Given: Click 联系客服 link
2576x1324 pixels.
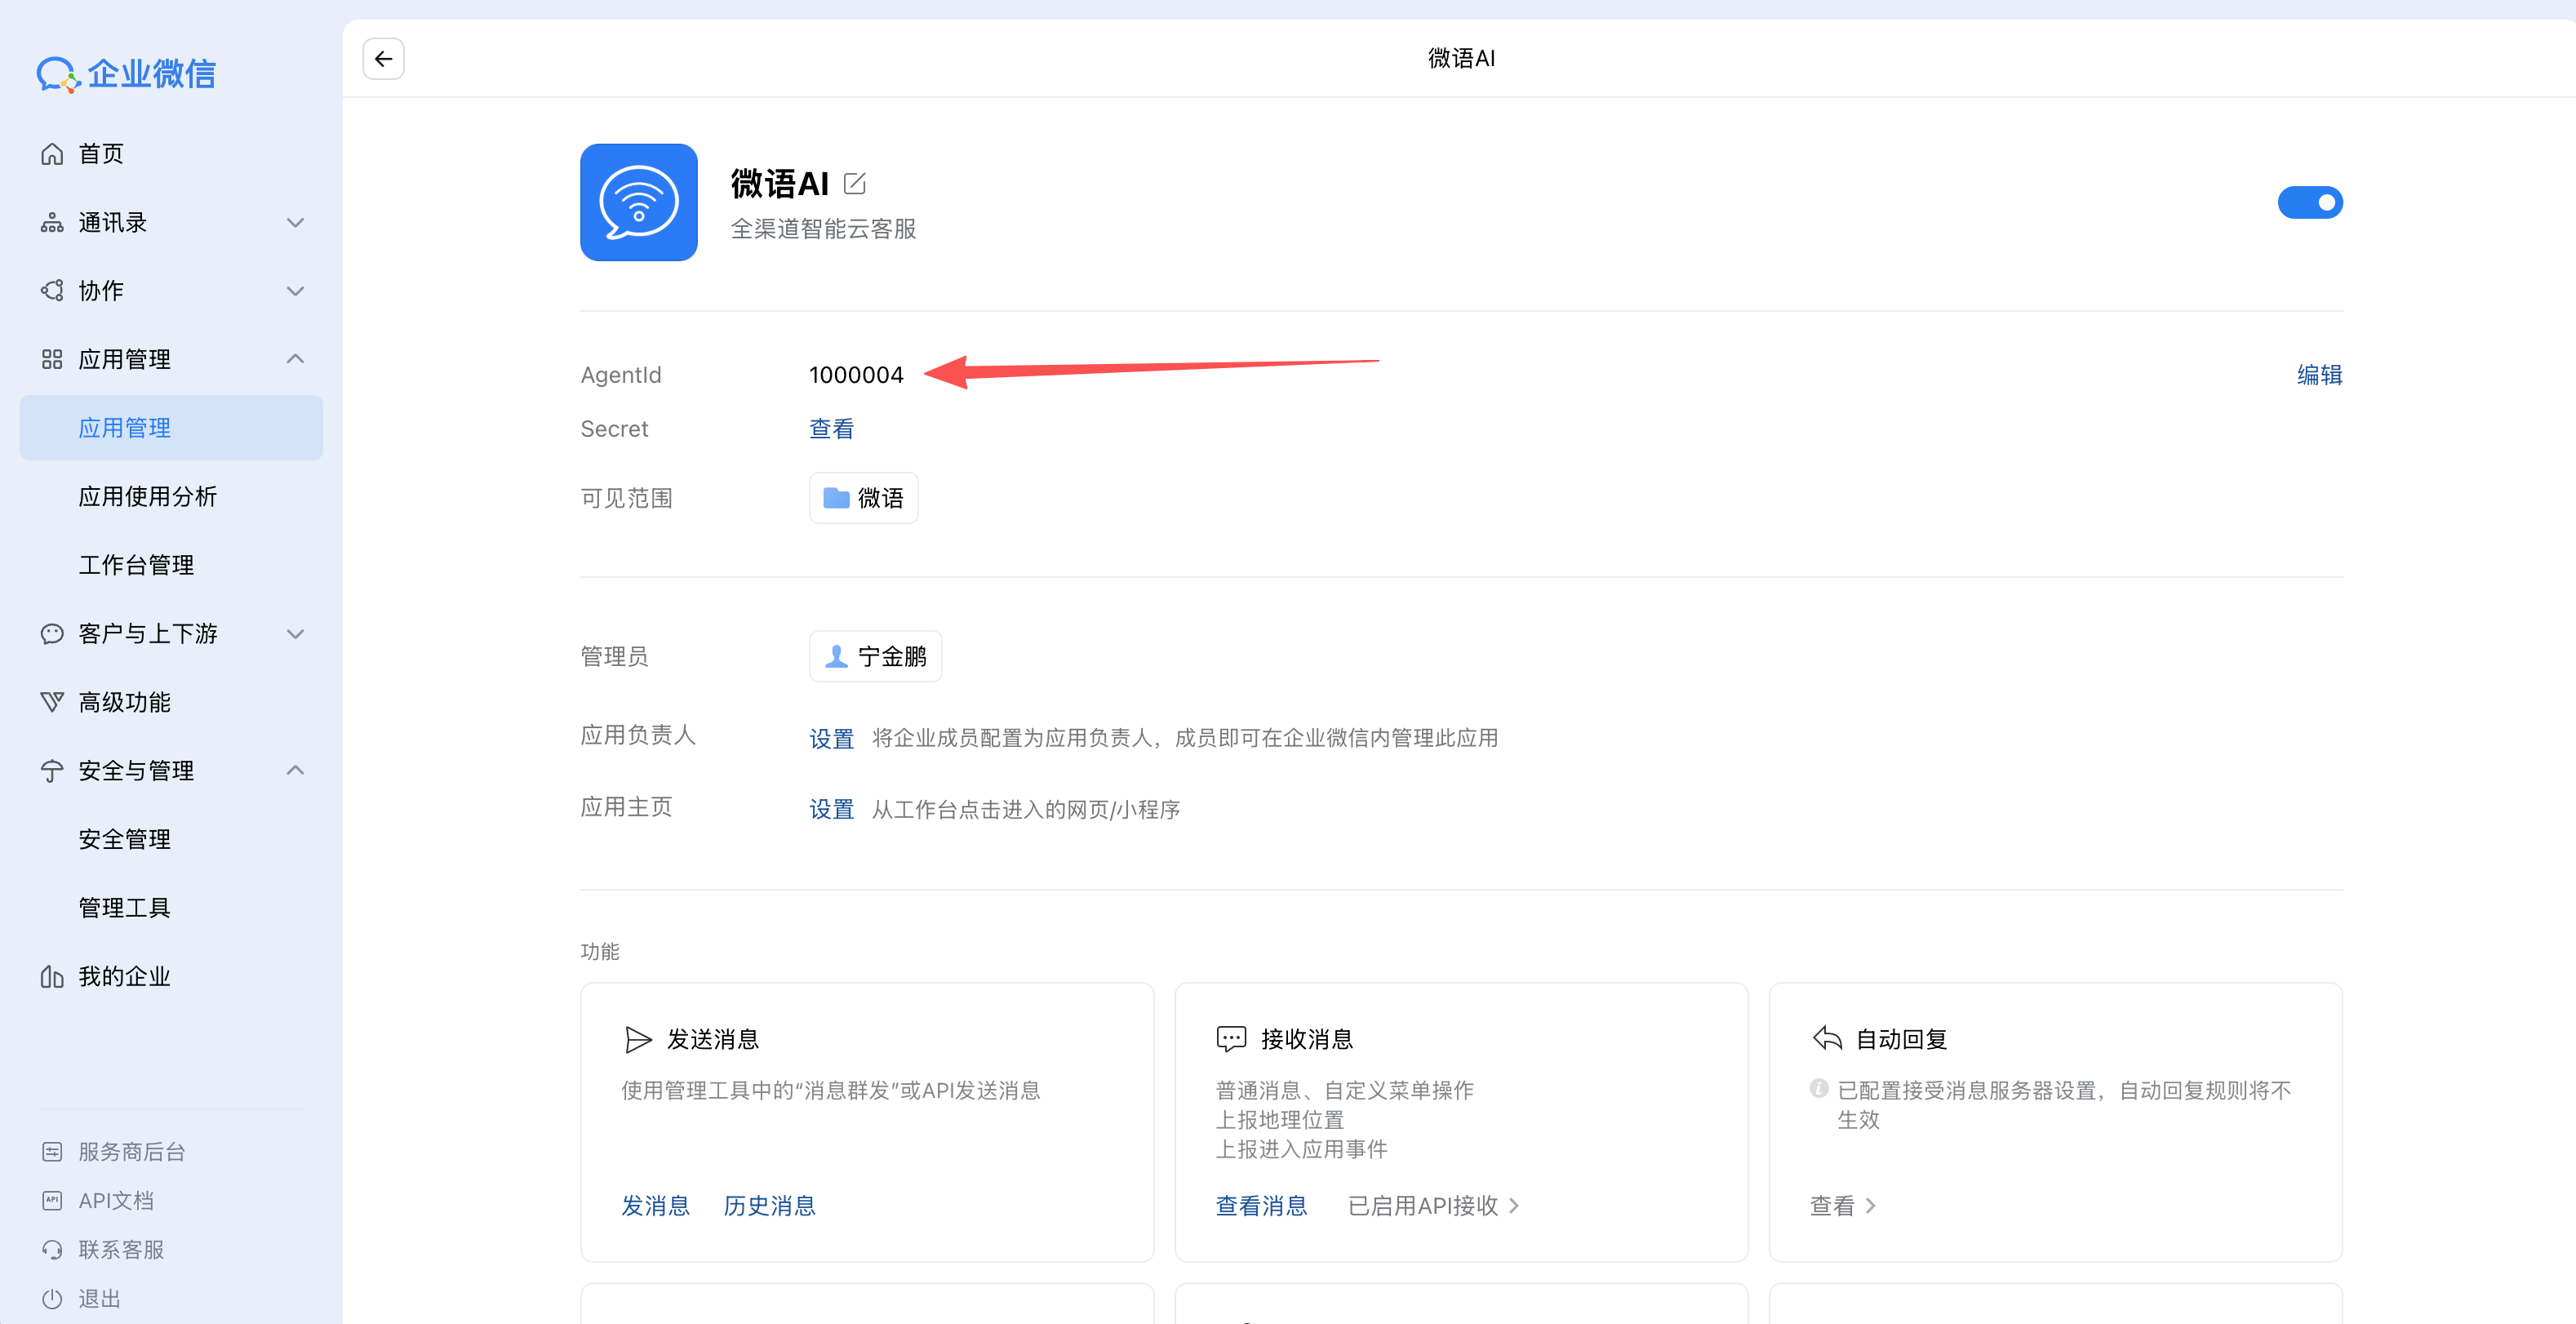Looking at the screenshot, I should [121, 1249].
